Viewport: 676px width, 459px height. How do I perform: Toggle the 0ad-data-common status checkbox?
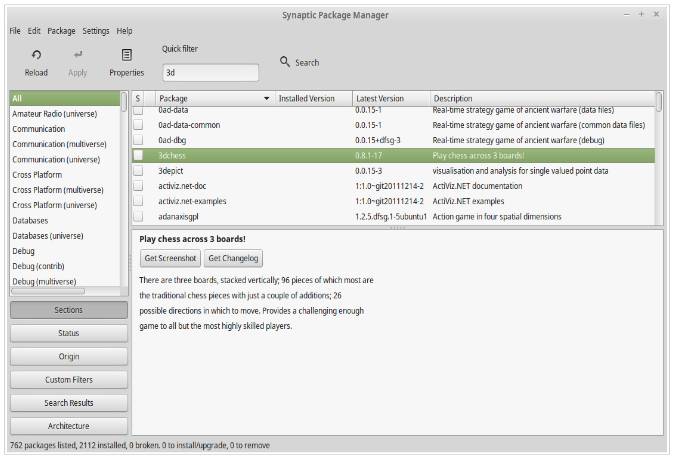click(139, 125)
